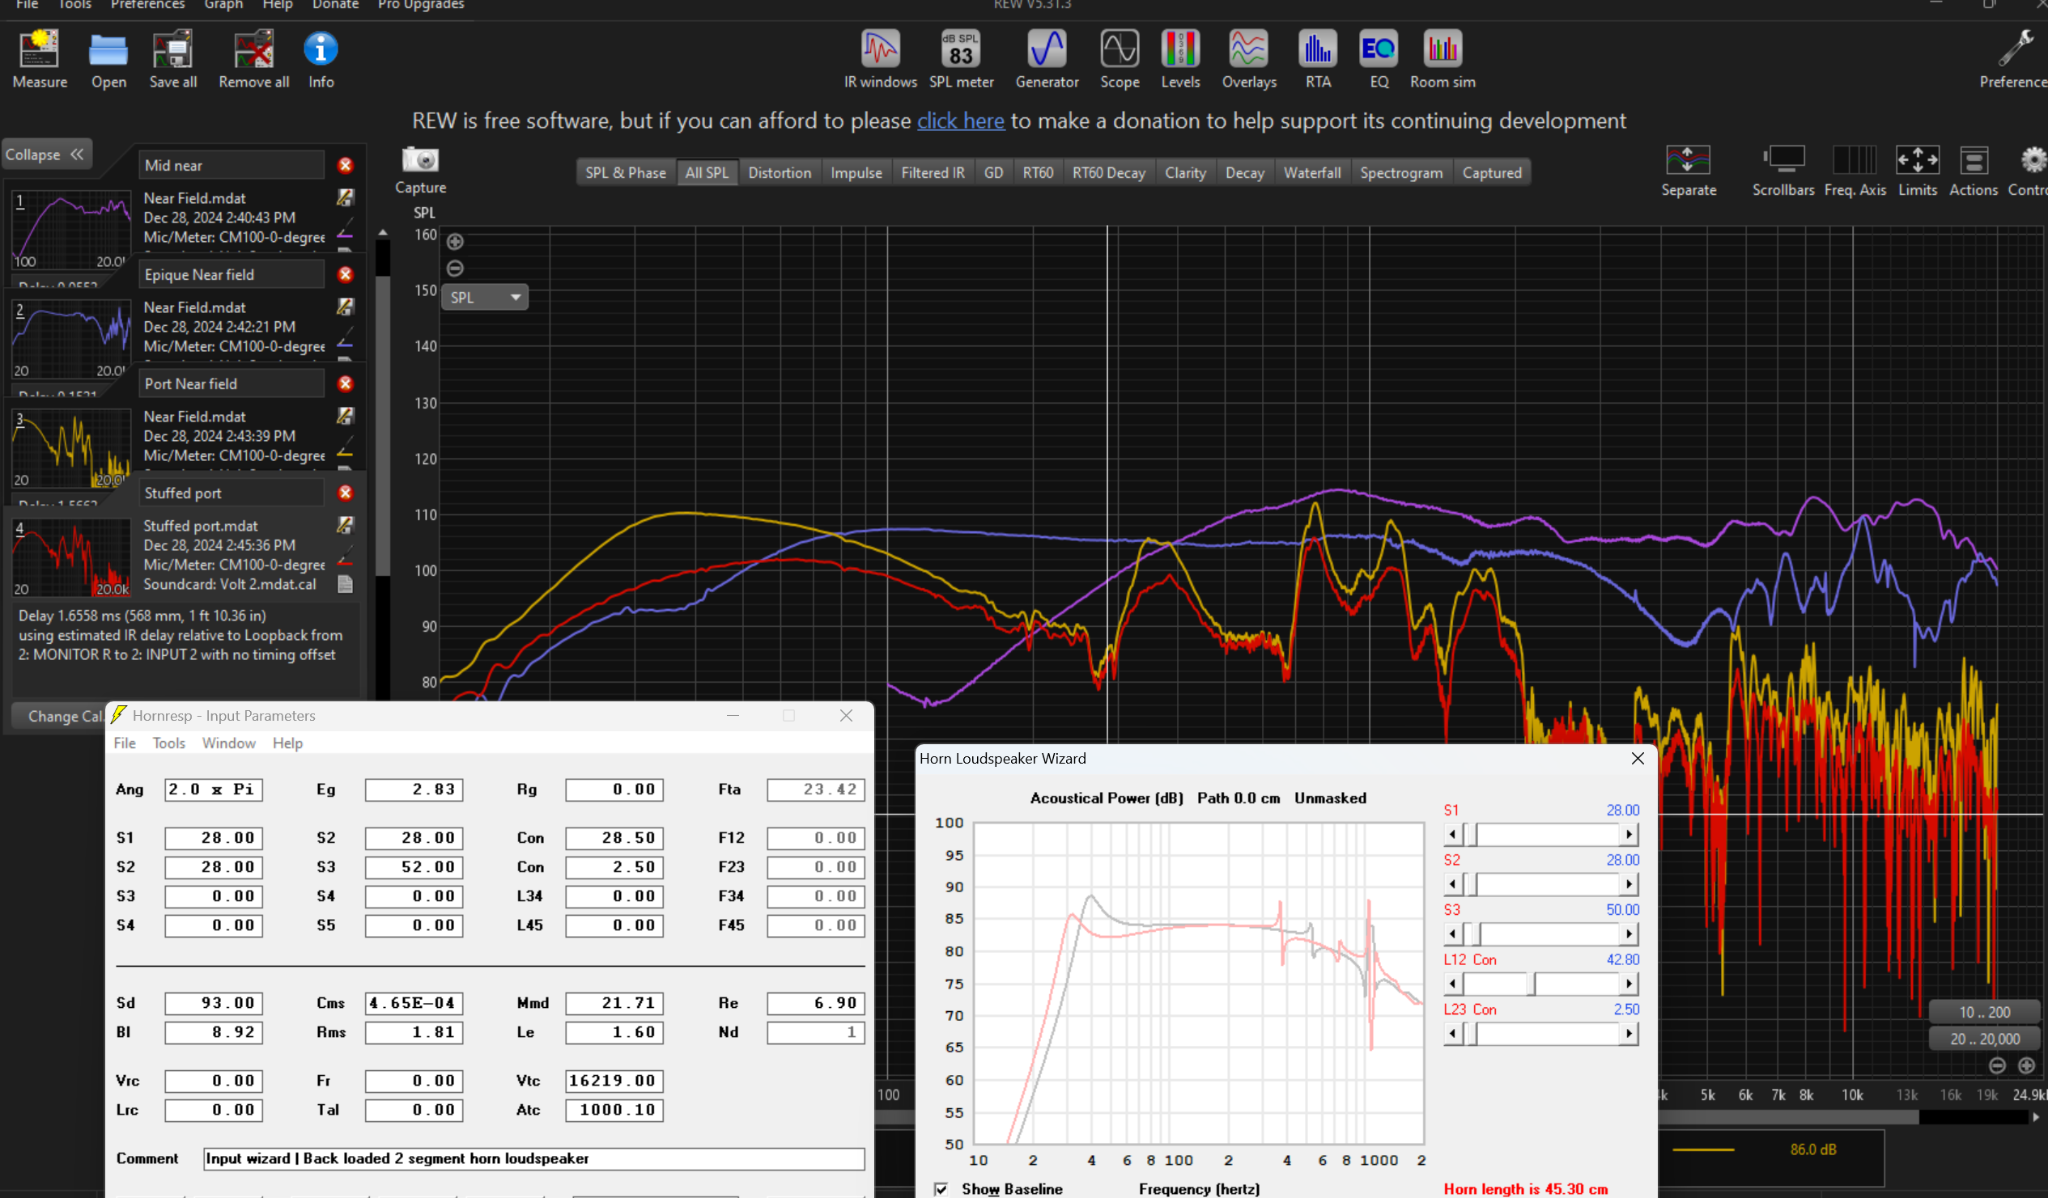
Task: Click S2 slider left arrow in Horn Wizard
Action: click(x=1452, y=885)
